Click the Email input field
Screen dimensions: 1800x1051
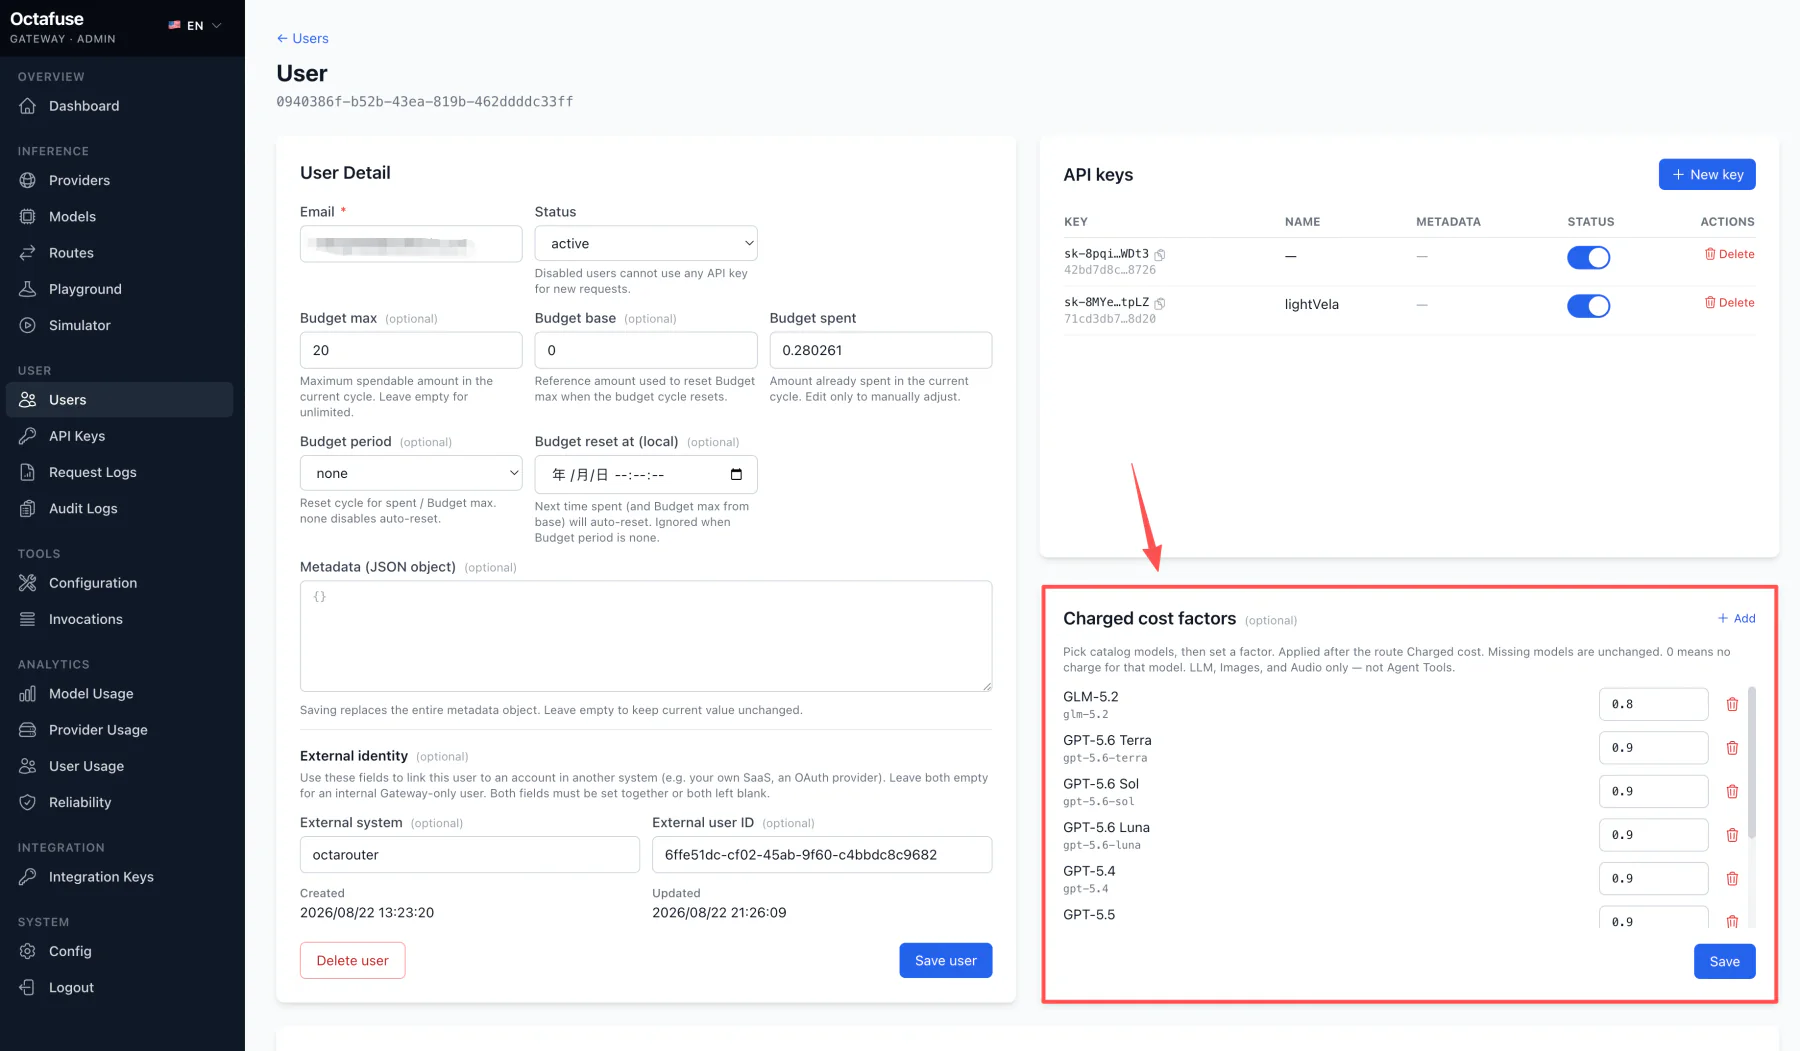[411, 244]
